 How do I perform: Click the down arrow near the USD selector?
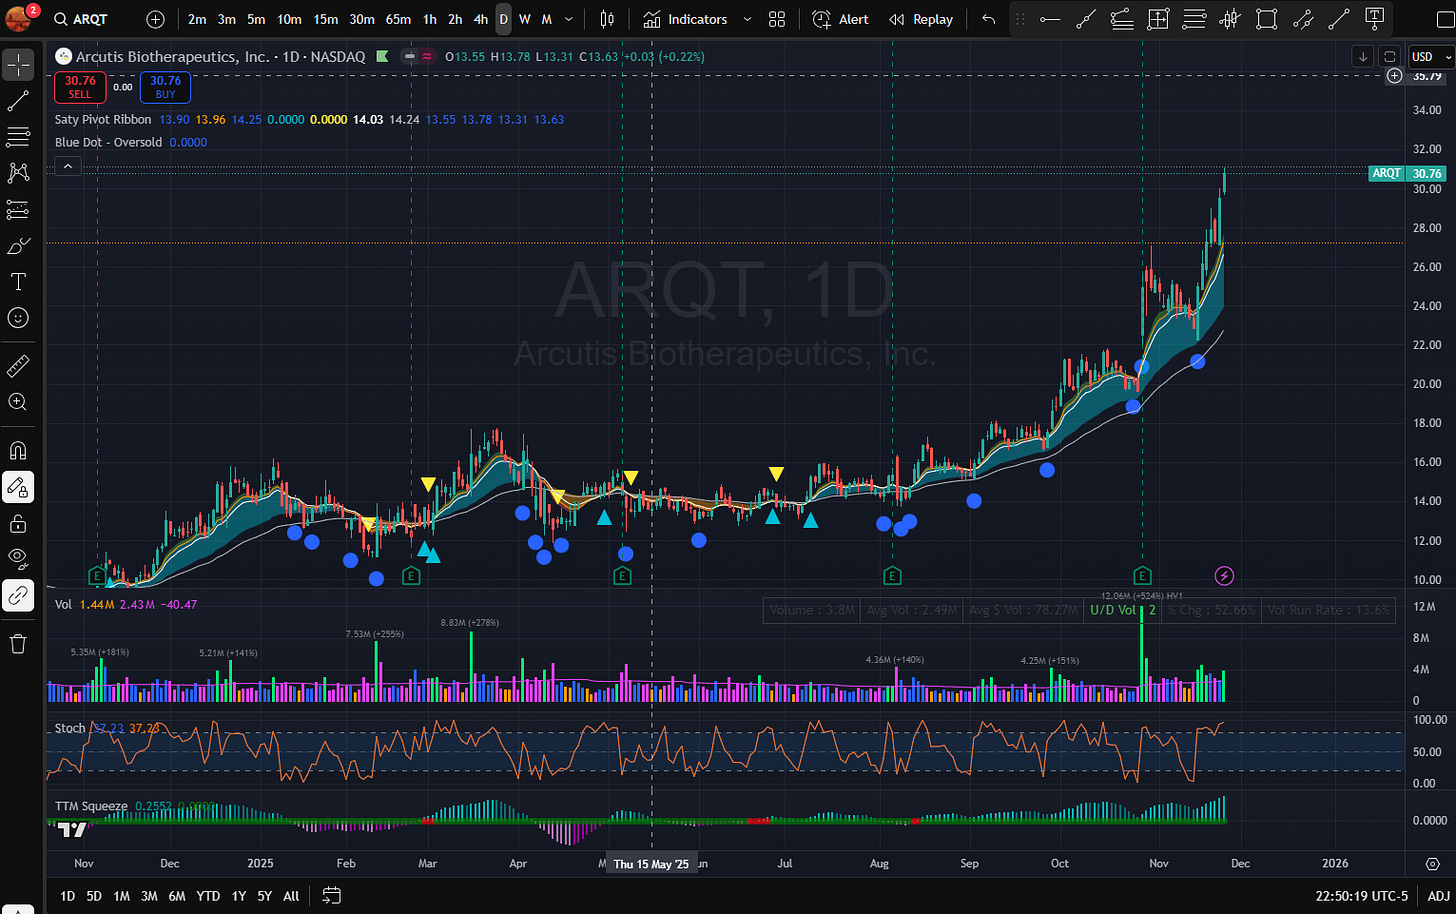(x=1363, y=57)
